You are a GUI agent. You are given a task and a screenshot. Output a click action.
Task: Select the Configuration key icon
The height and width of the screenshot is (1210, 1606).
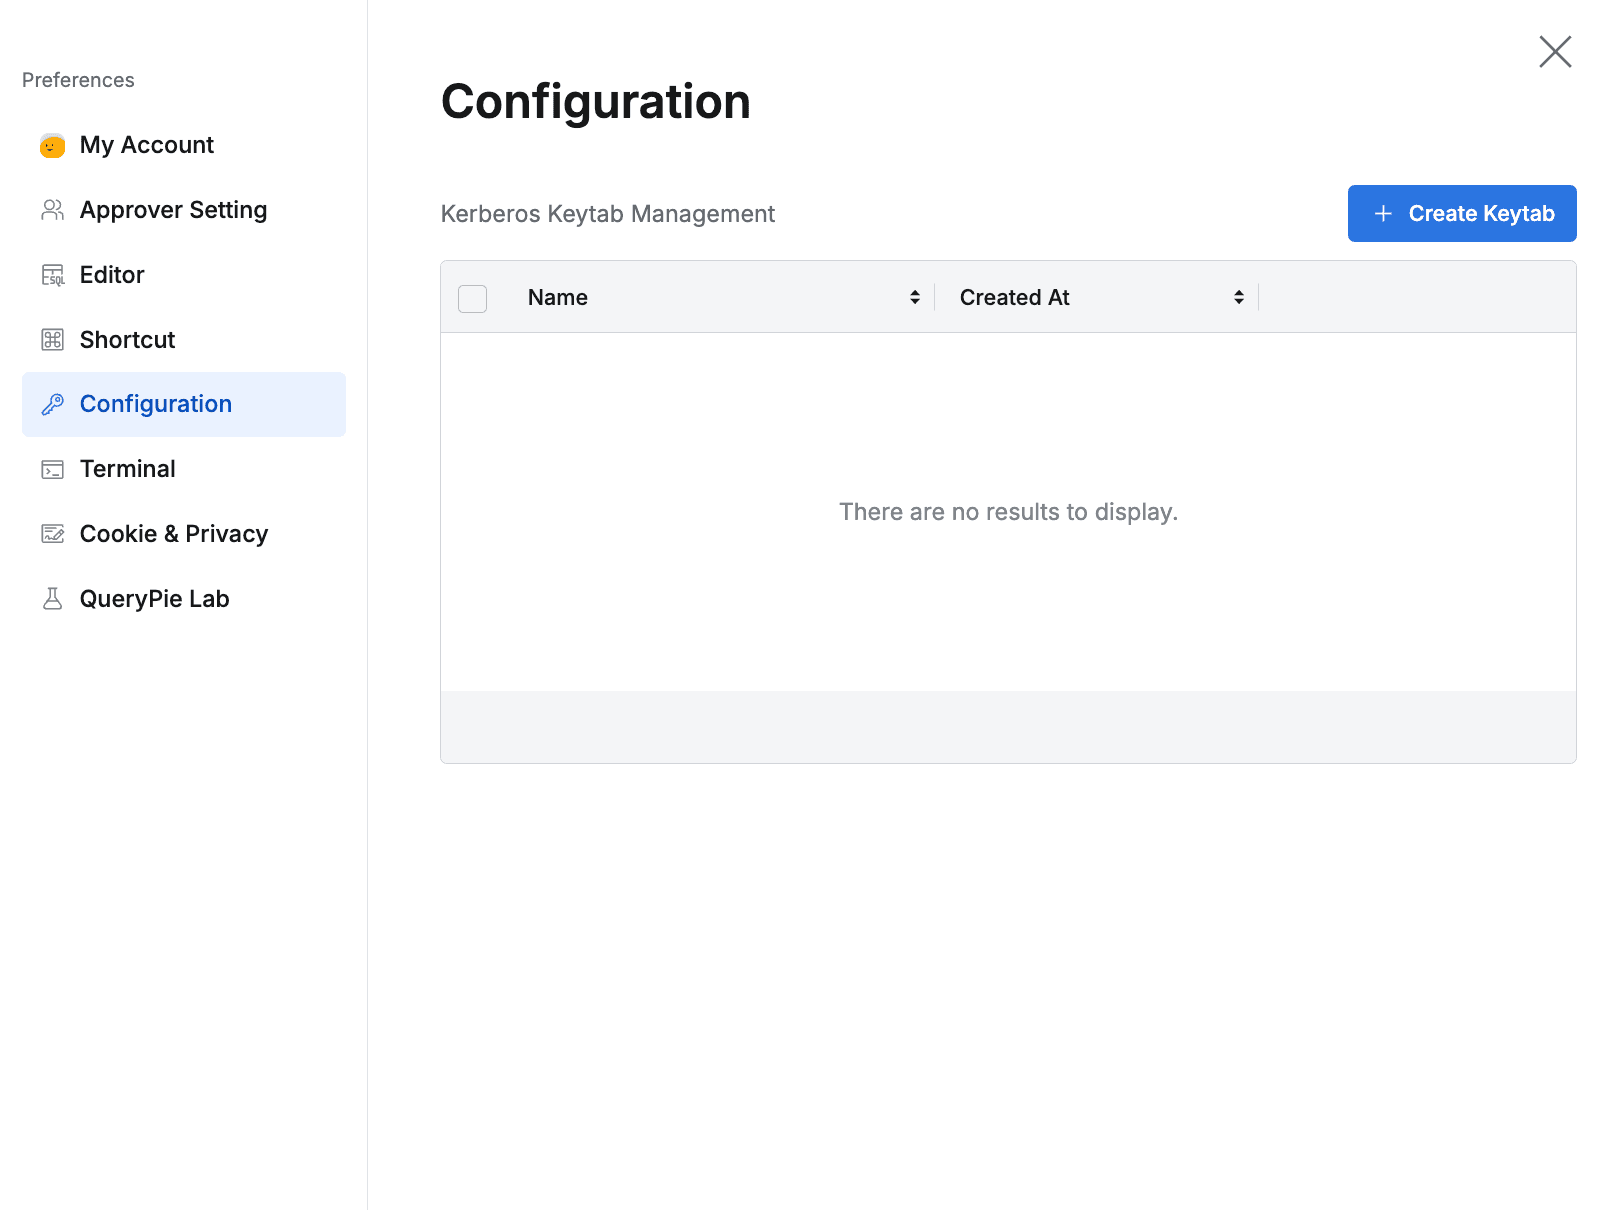tap(52, 404)
